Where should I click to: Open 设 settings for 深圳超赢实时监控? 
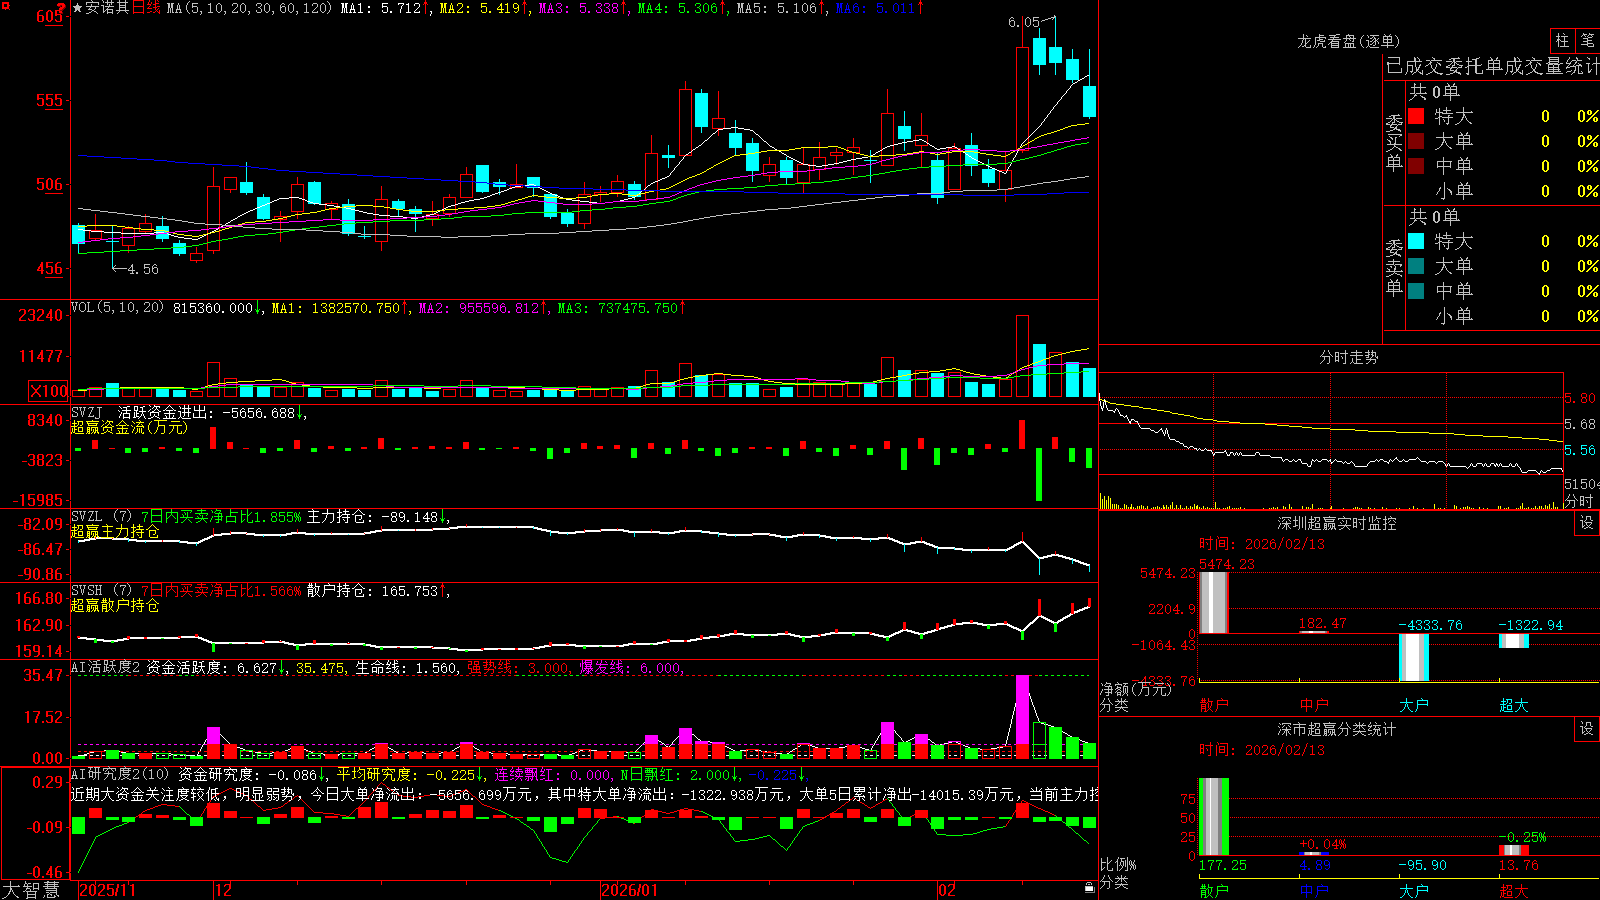[1587, 523]
